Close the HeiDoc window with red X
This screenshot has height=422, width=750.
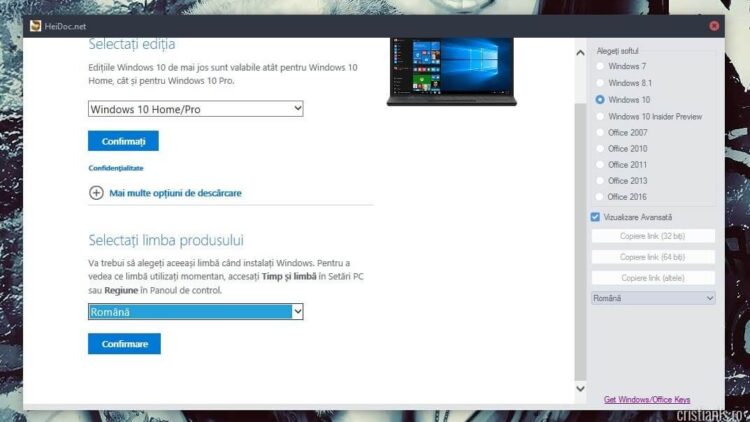(714, 25)
